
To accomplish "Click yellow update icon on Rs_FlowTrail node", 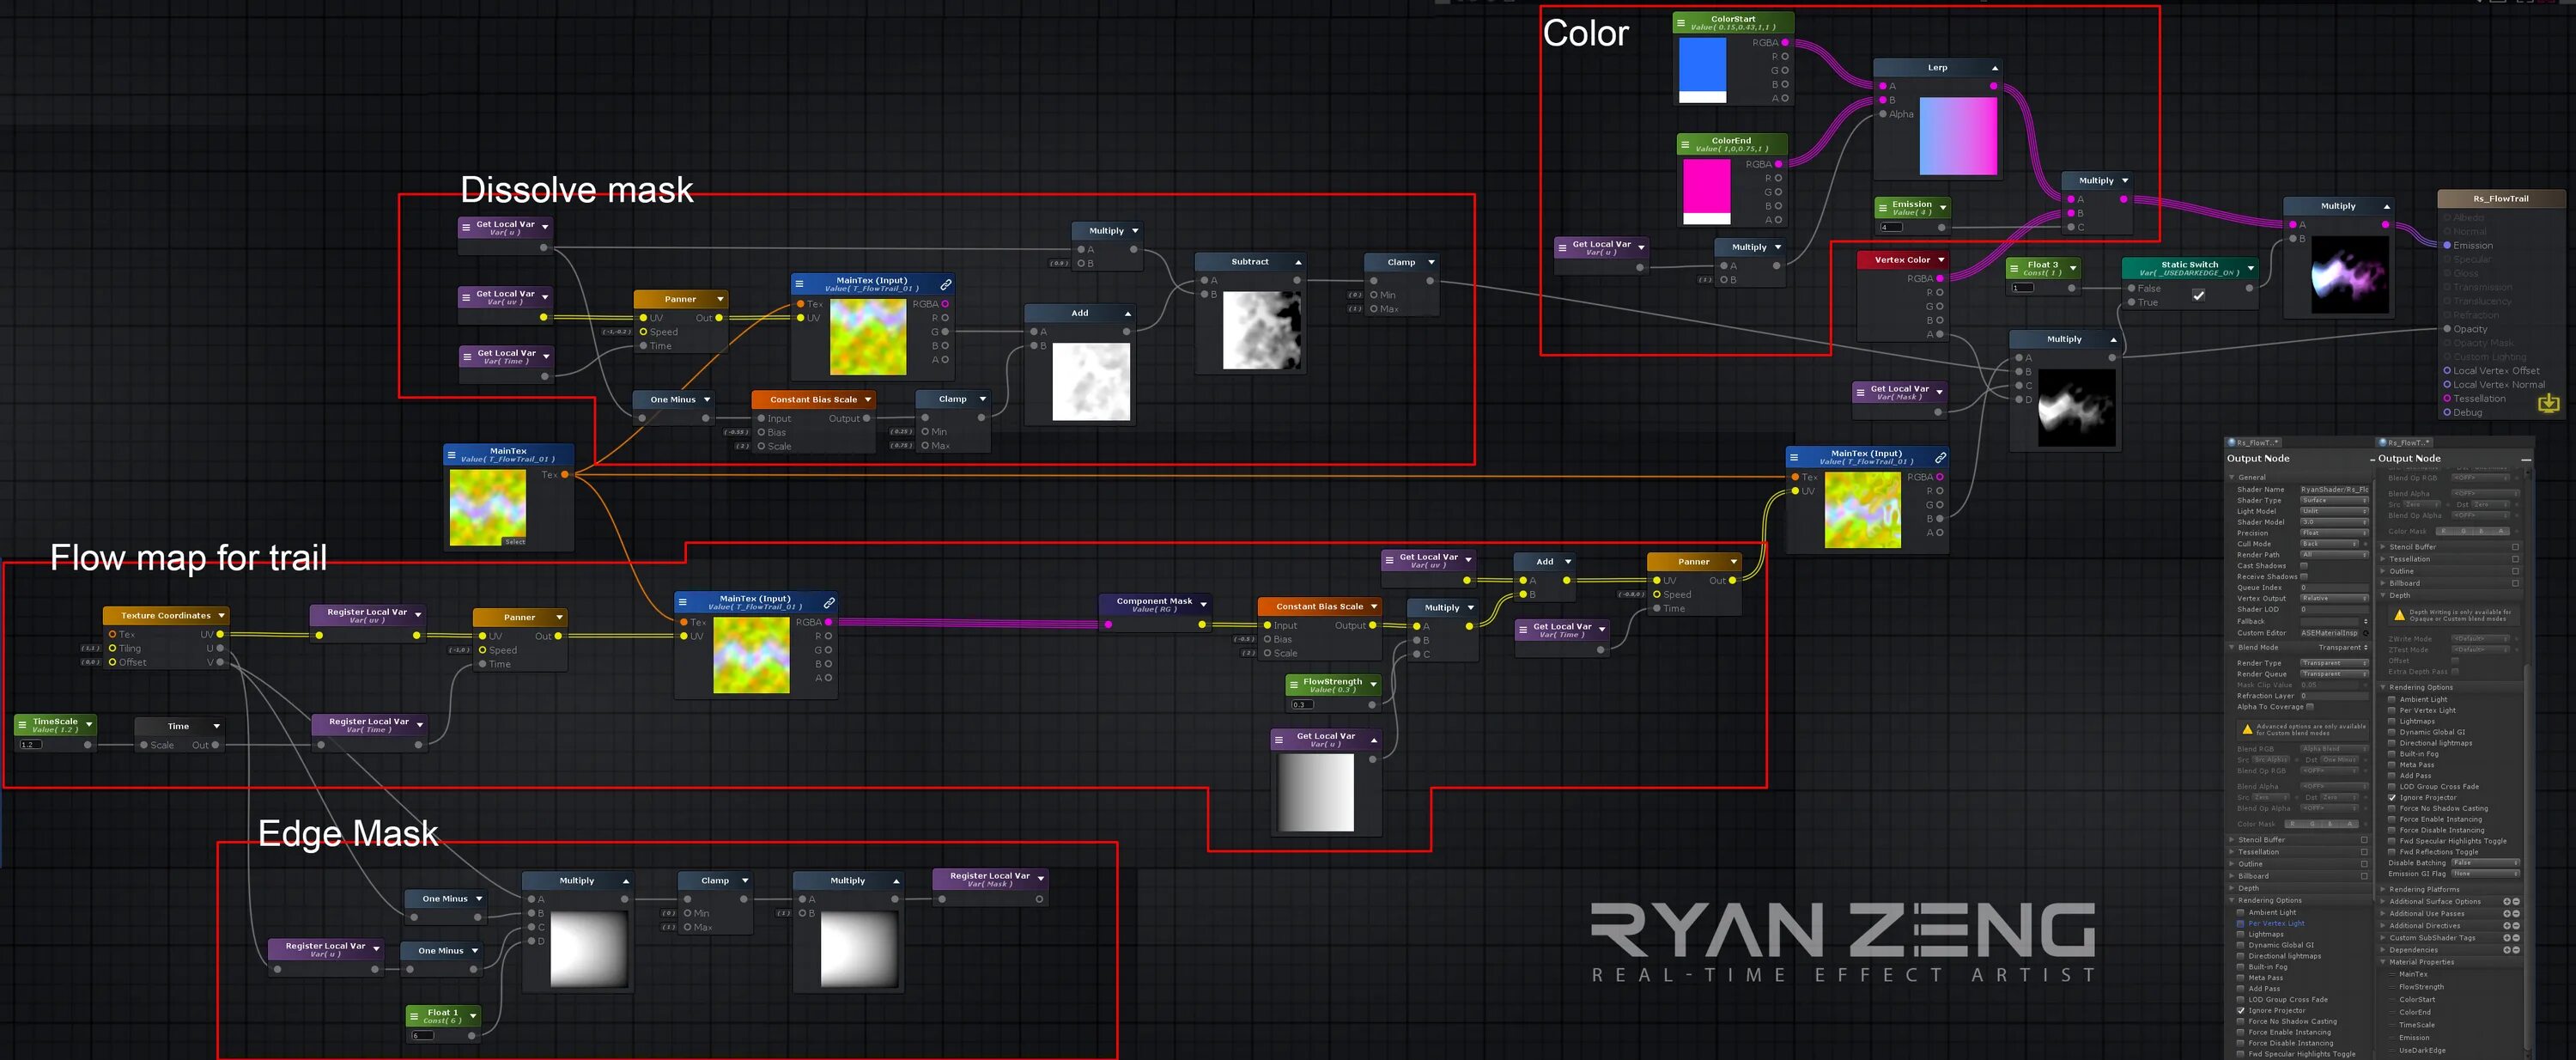I will point(2548,403).
